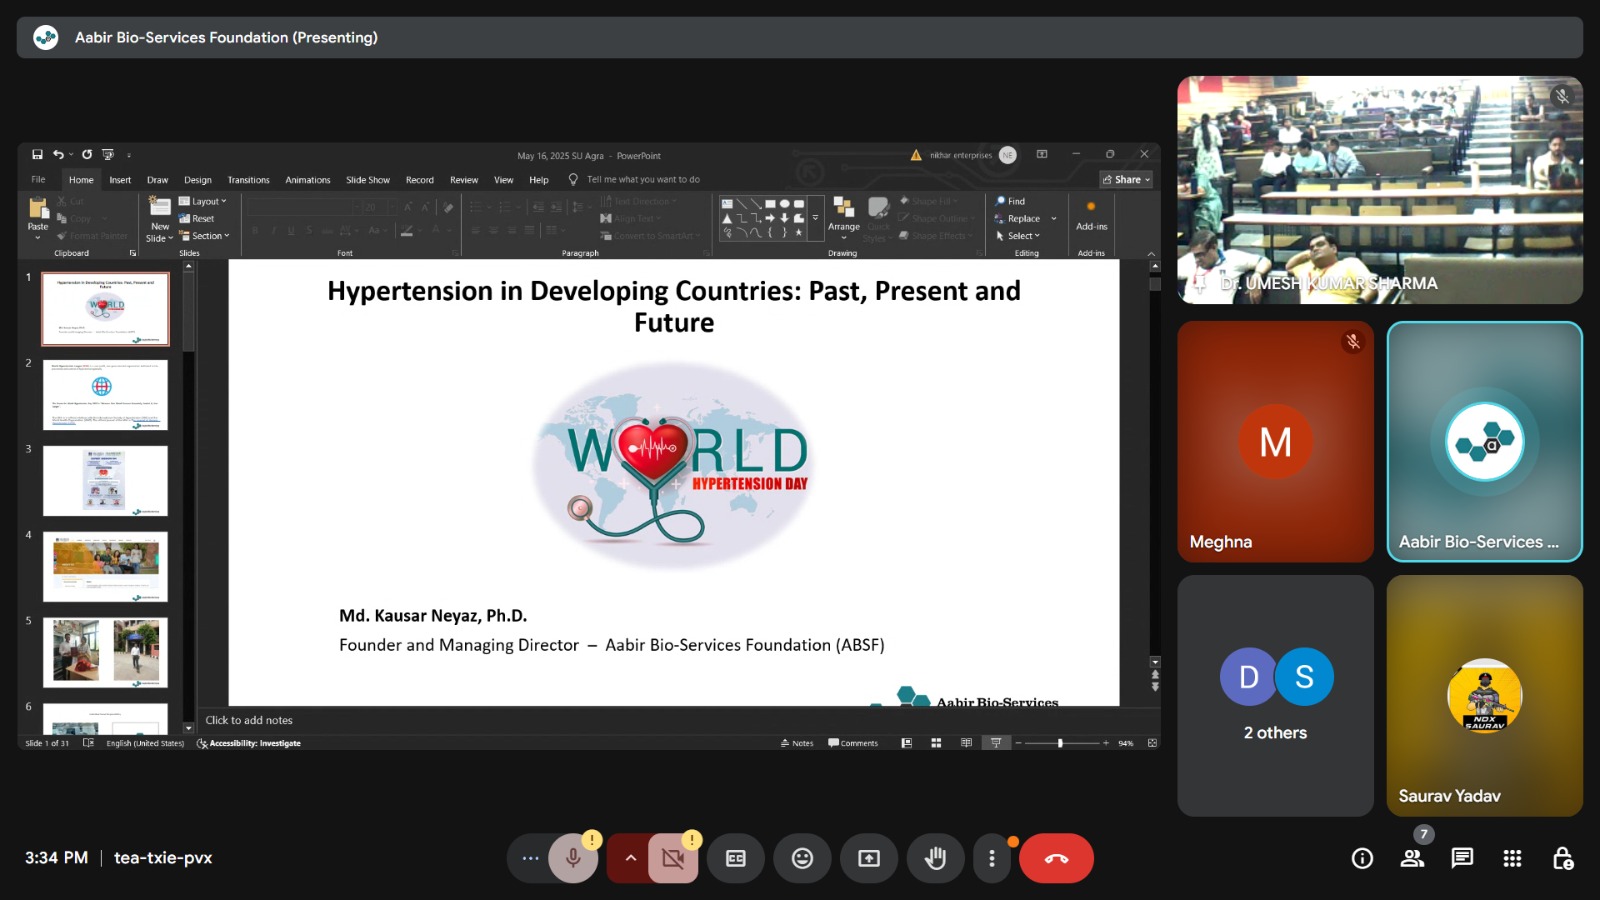Open the People panel icon
The image size is (1600, 900).
(1412, 858)
